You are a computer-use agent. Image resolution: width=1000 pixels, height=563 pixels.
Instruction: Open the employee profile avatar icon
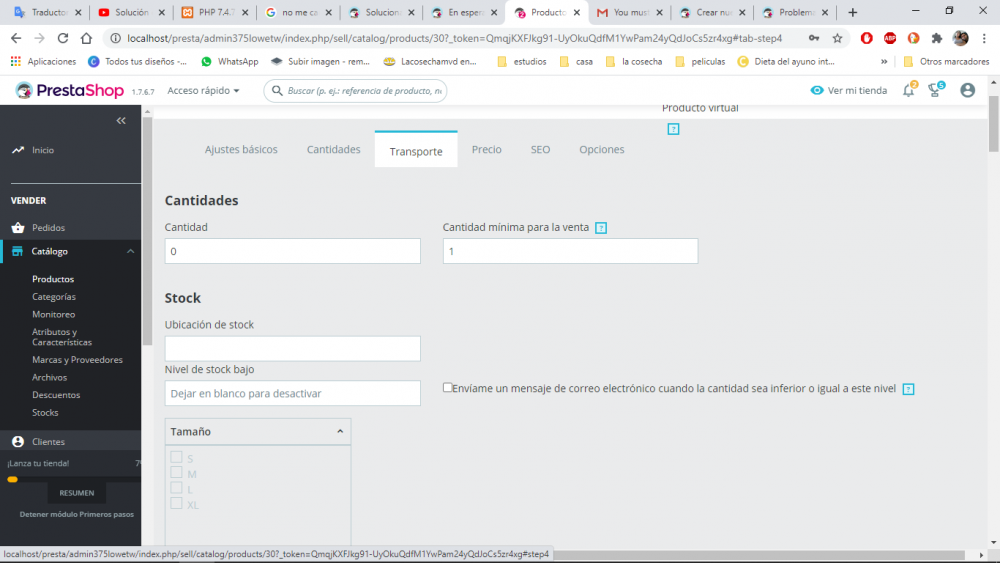[x=967, y=91]
